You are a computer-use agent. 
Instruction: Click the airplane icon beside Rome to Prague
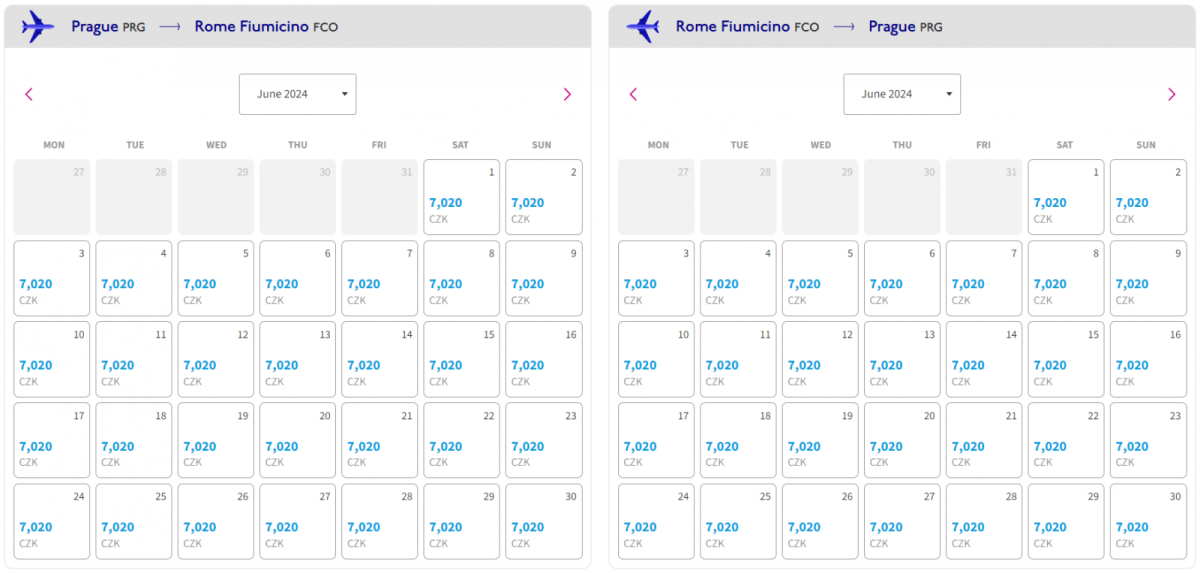click(x=642, y=26)
